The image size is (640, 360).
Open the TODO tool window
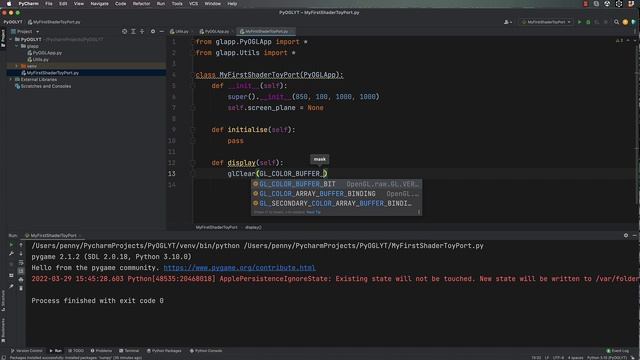pos(76,351)
